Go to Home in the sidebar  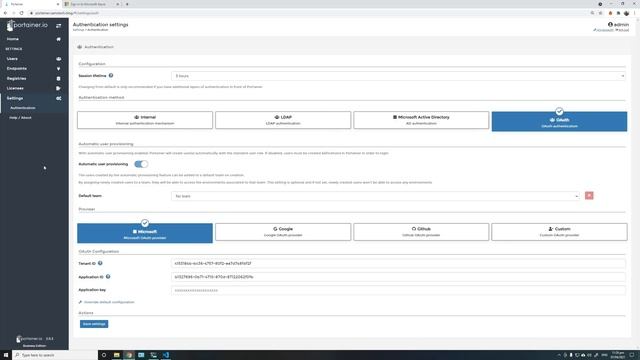pos(13,39)
